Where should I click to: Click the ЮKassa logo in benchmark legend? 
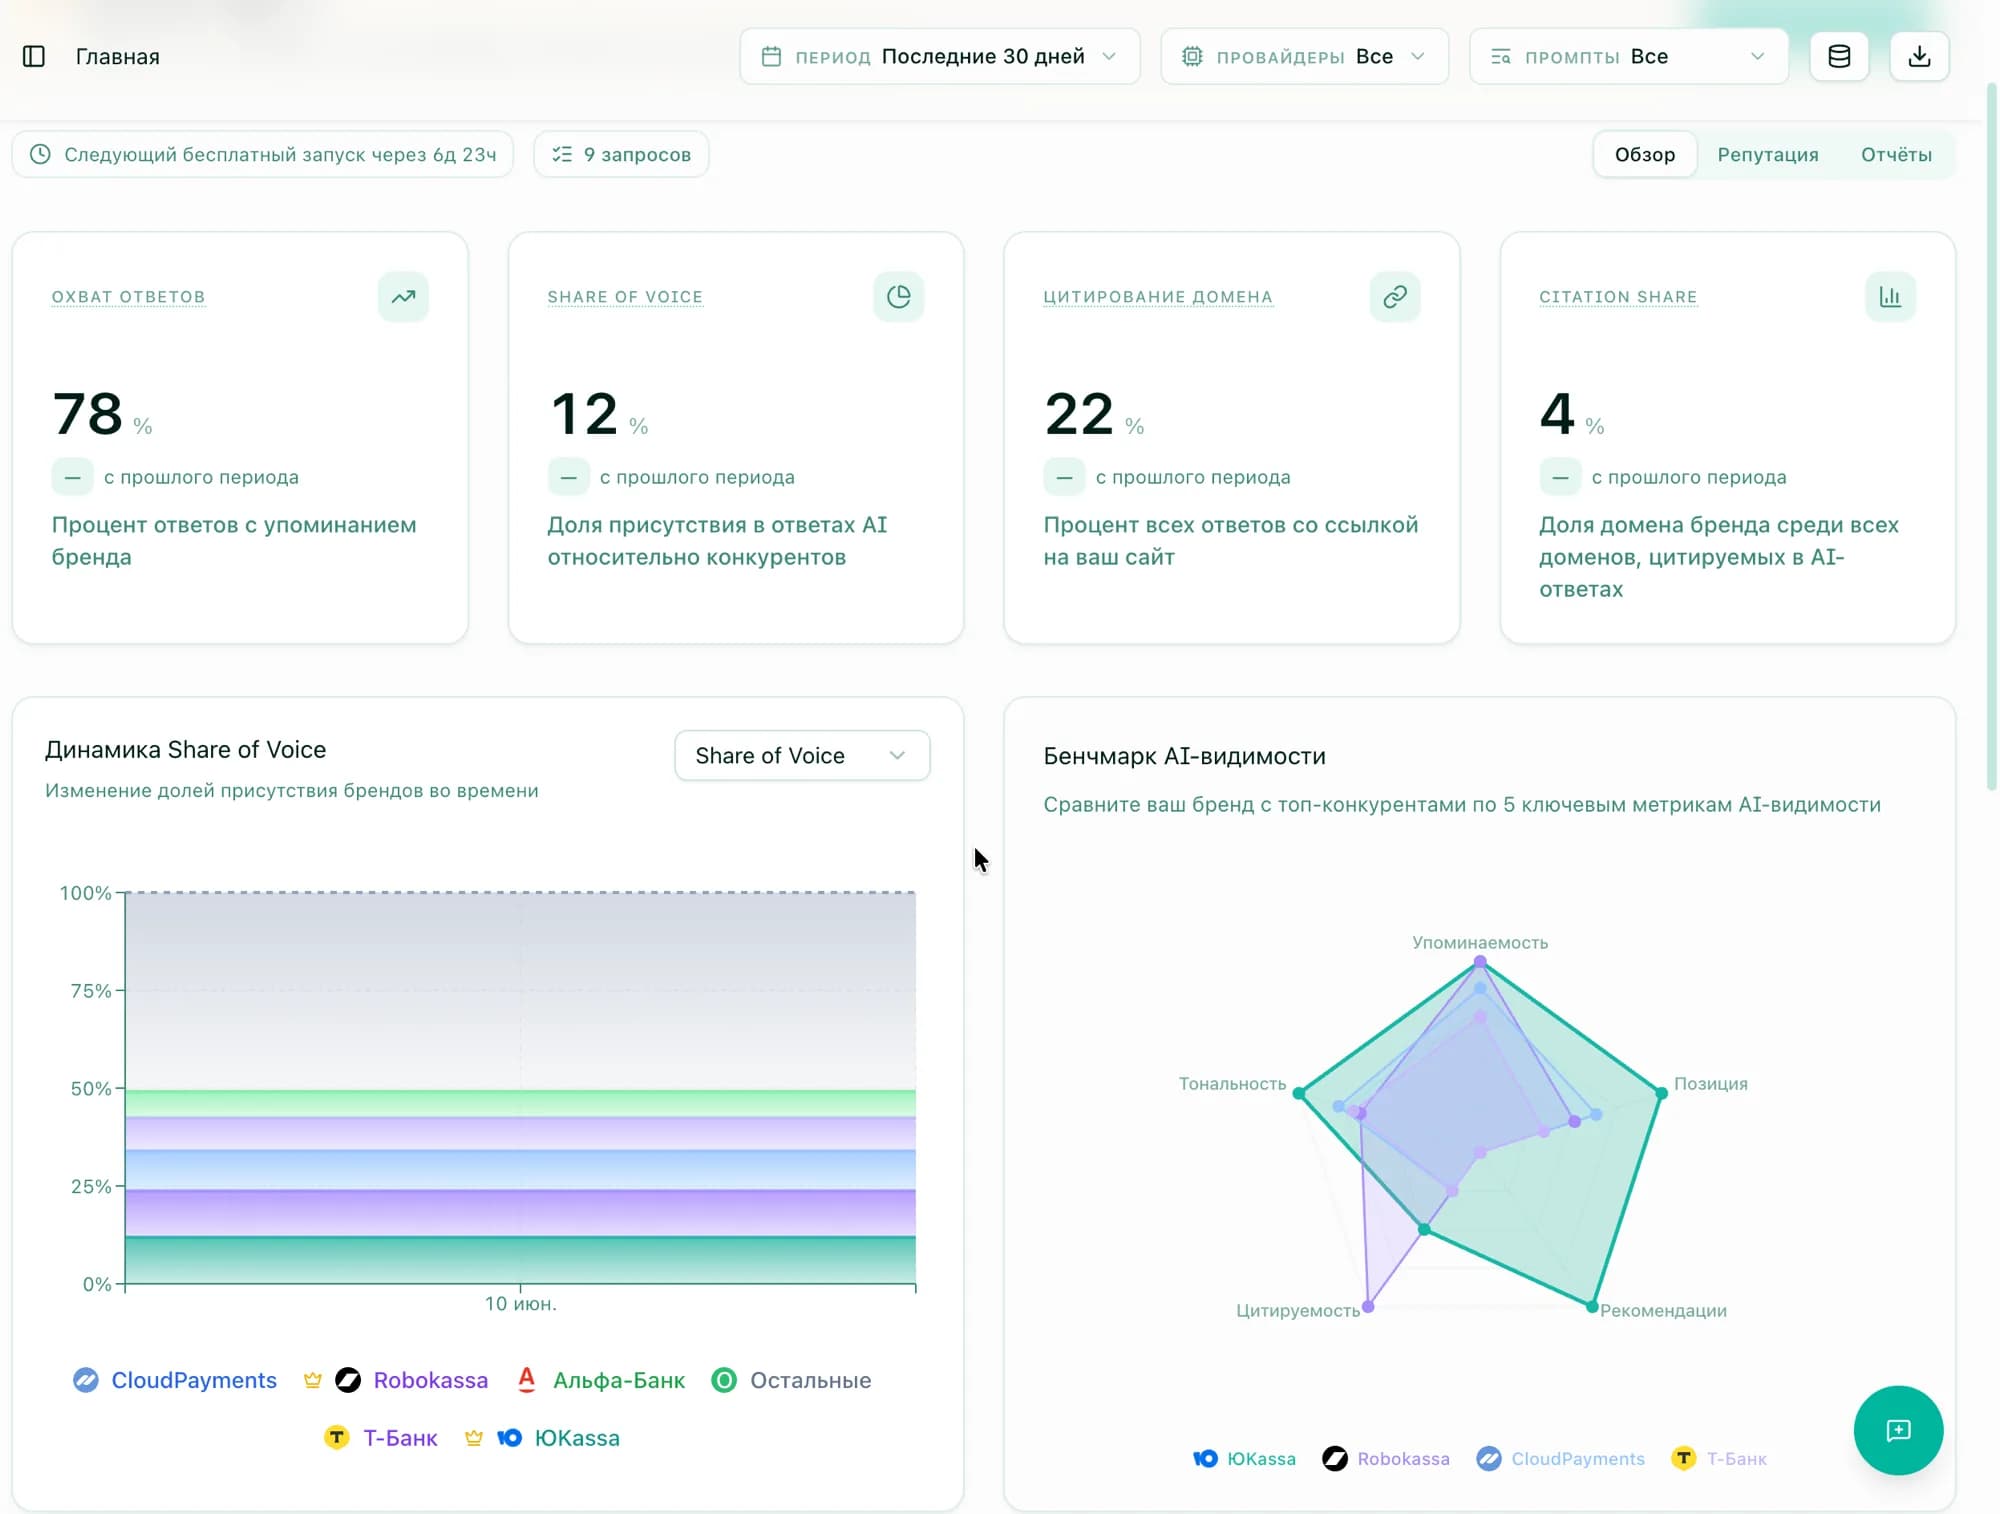[1205, 1459]
